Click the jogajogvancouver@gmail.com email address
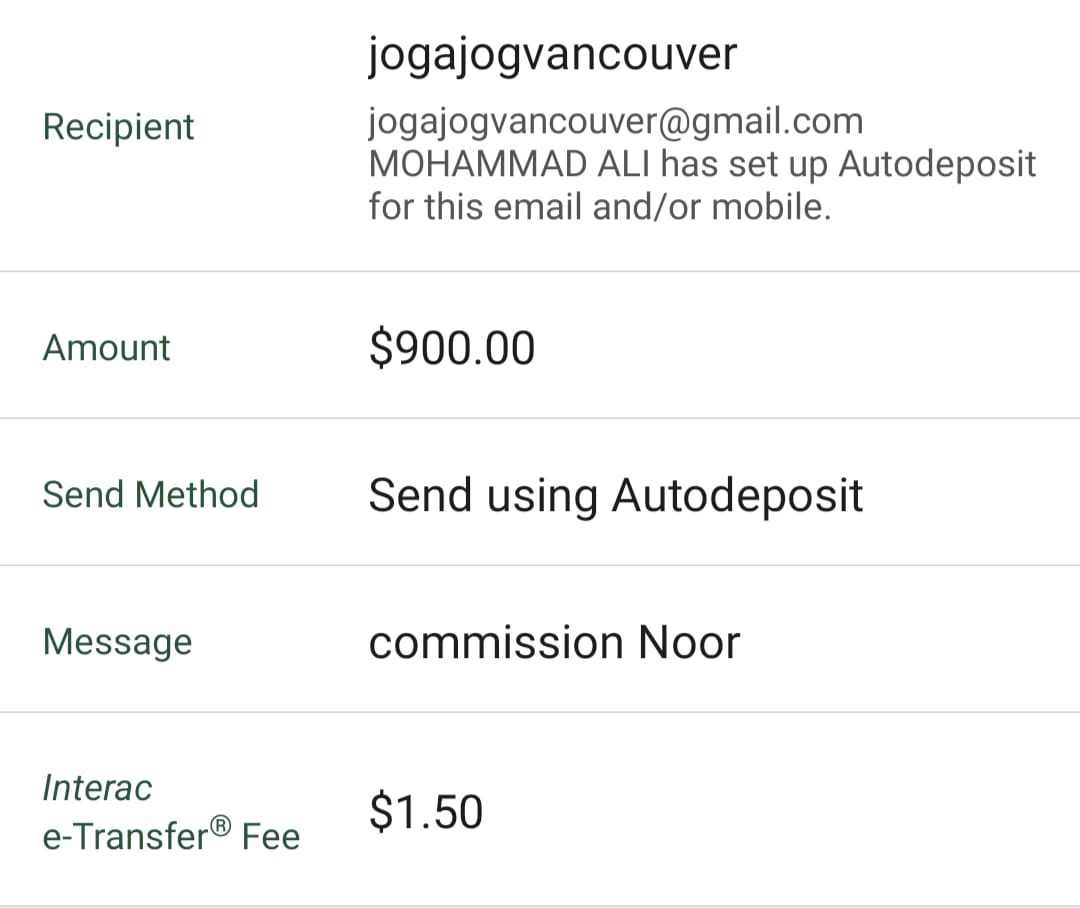Viewport: 1080px width, 908px height. (x=615, y=123)
